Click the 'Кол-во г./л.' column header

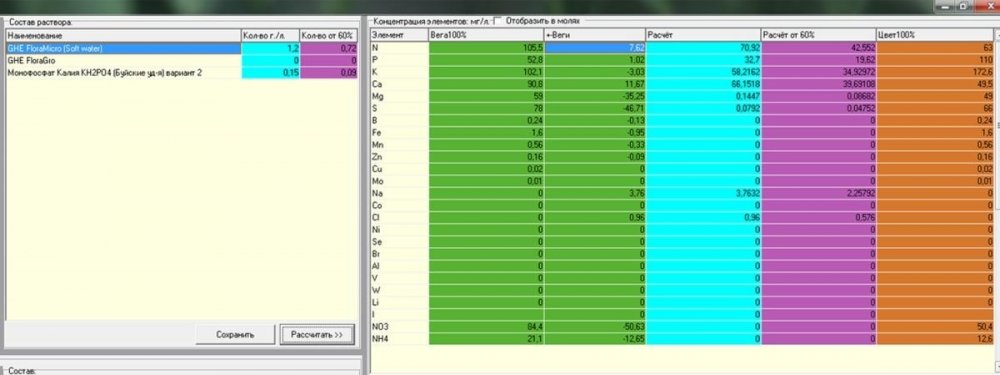[x=270, y=35]
